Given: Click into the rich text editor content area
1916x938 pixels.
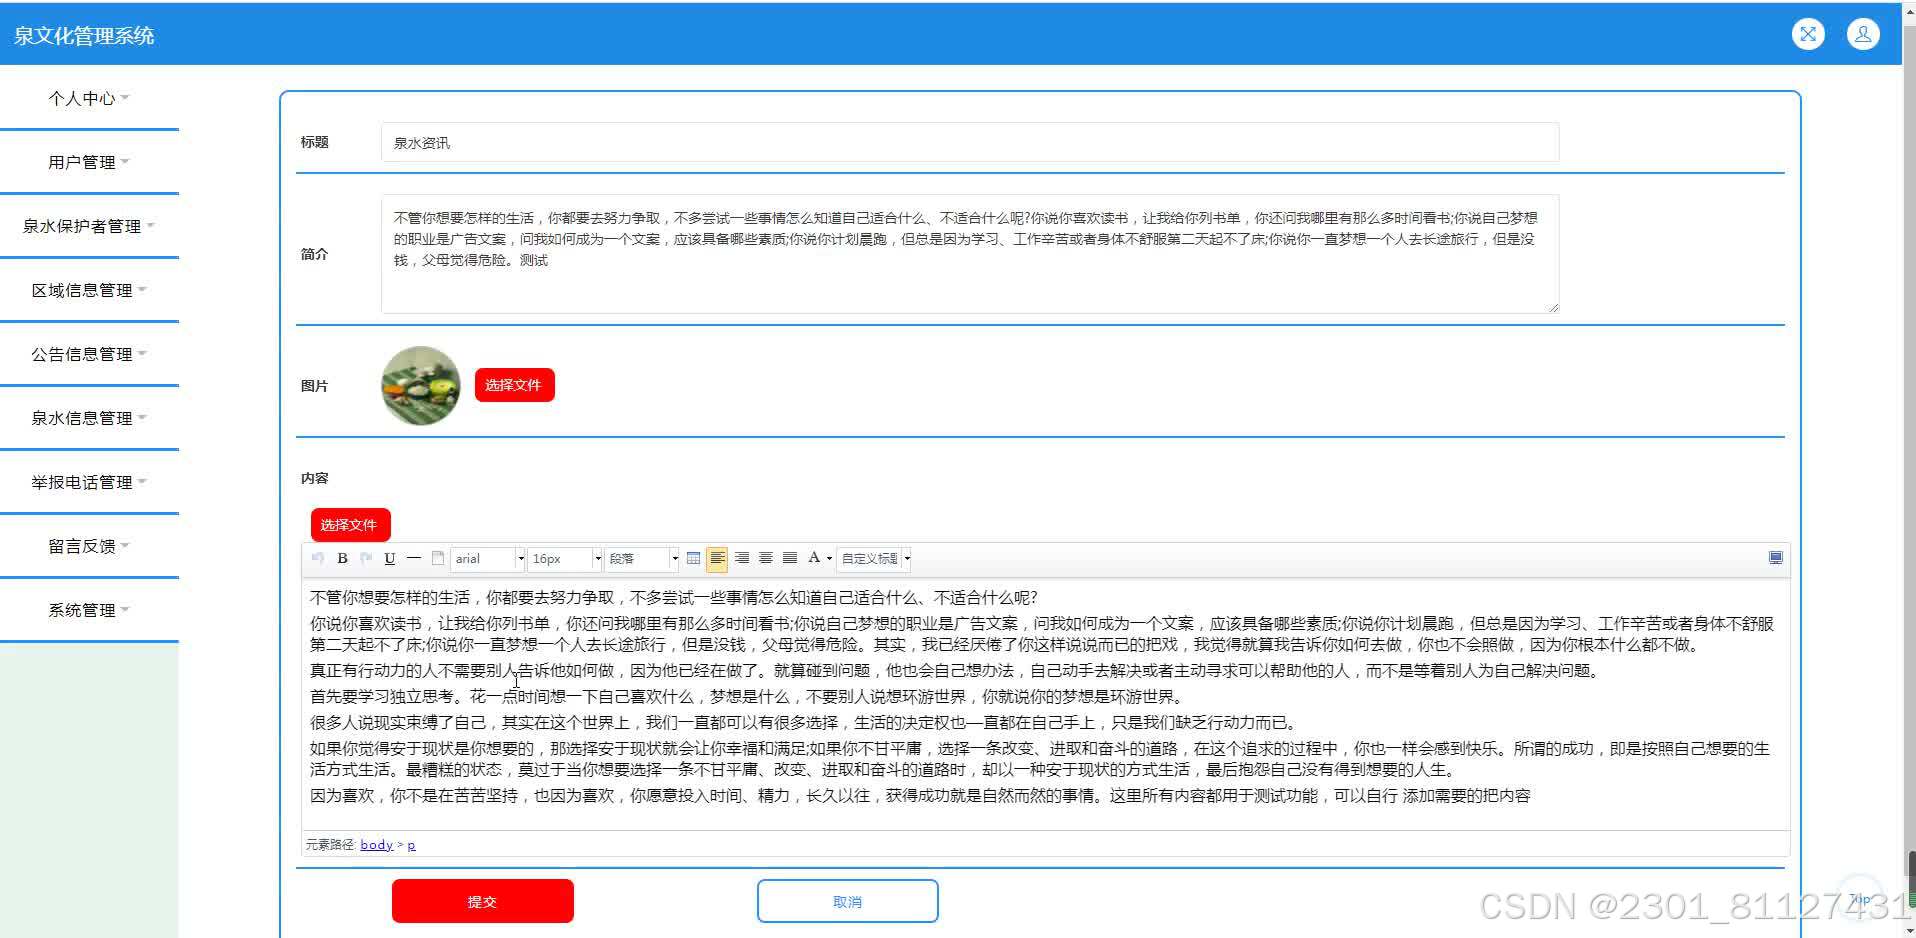Looking at the screenshot, I should 1045,702.
